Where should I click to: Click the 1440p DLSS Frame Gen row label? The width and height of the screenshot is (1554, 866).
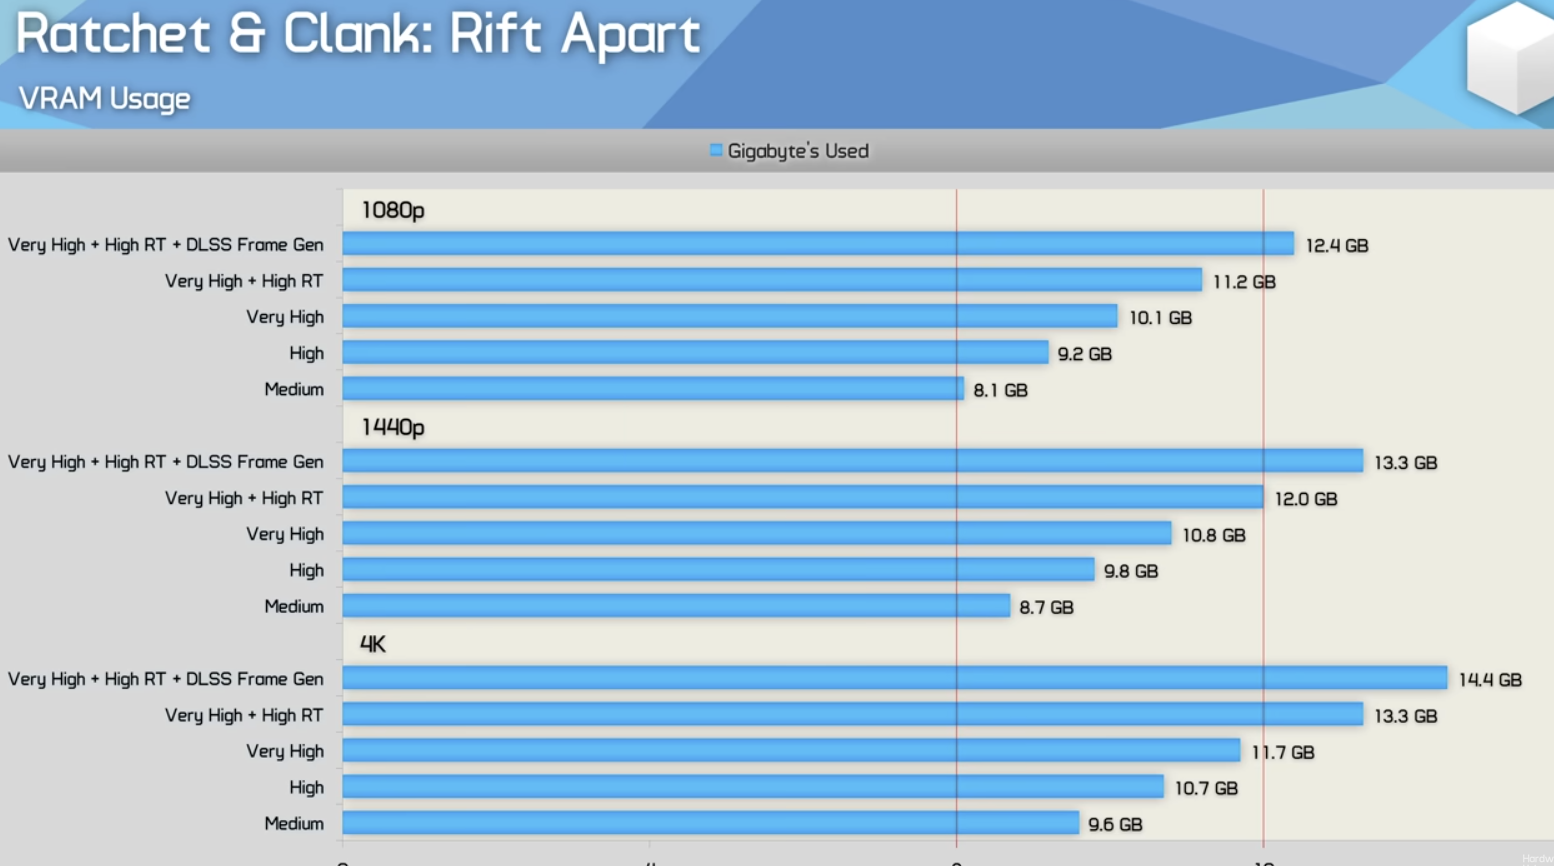(x=166, y=462)
